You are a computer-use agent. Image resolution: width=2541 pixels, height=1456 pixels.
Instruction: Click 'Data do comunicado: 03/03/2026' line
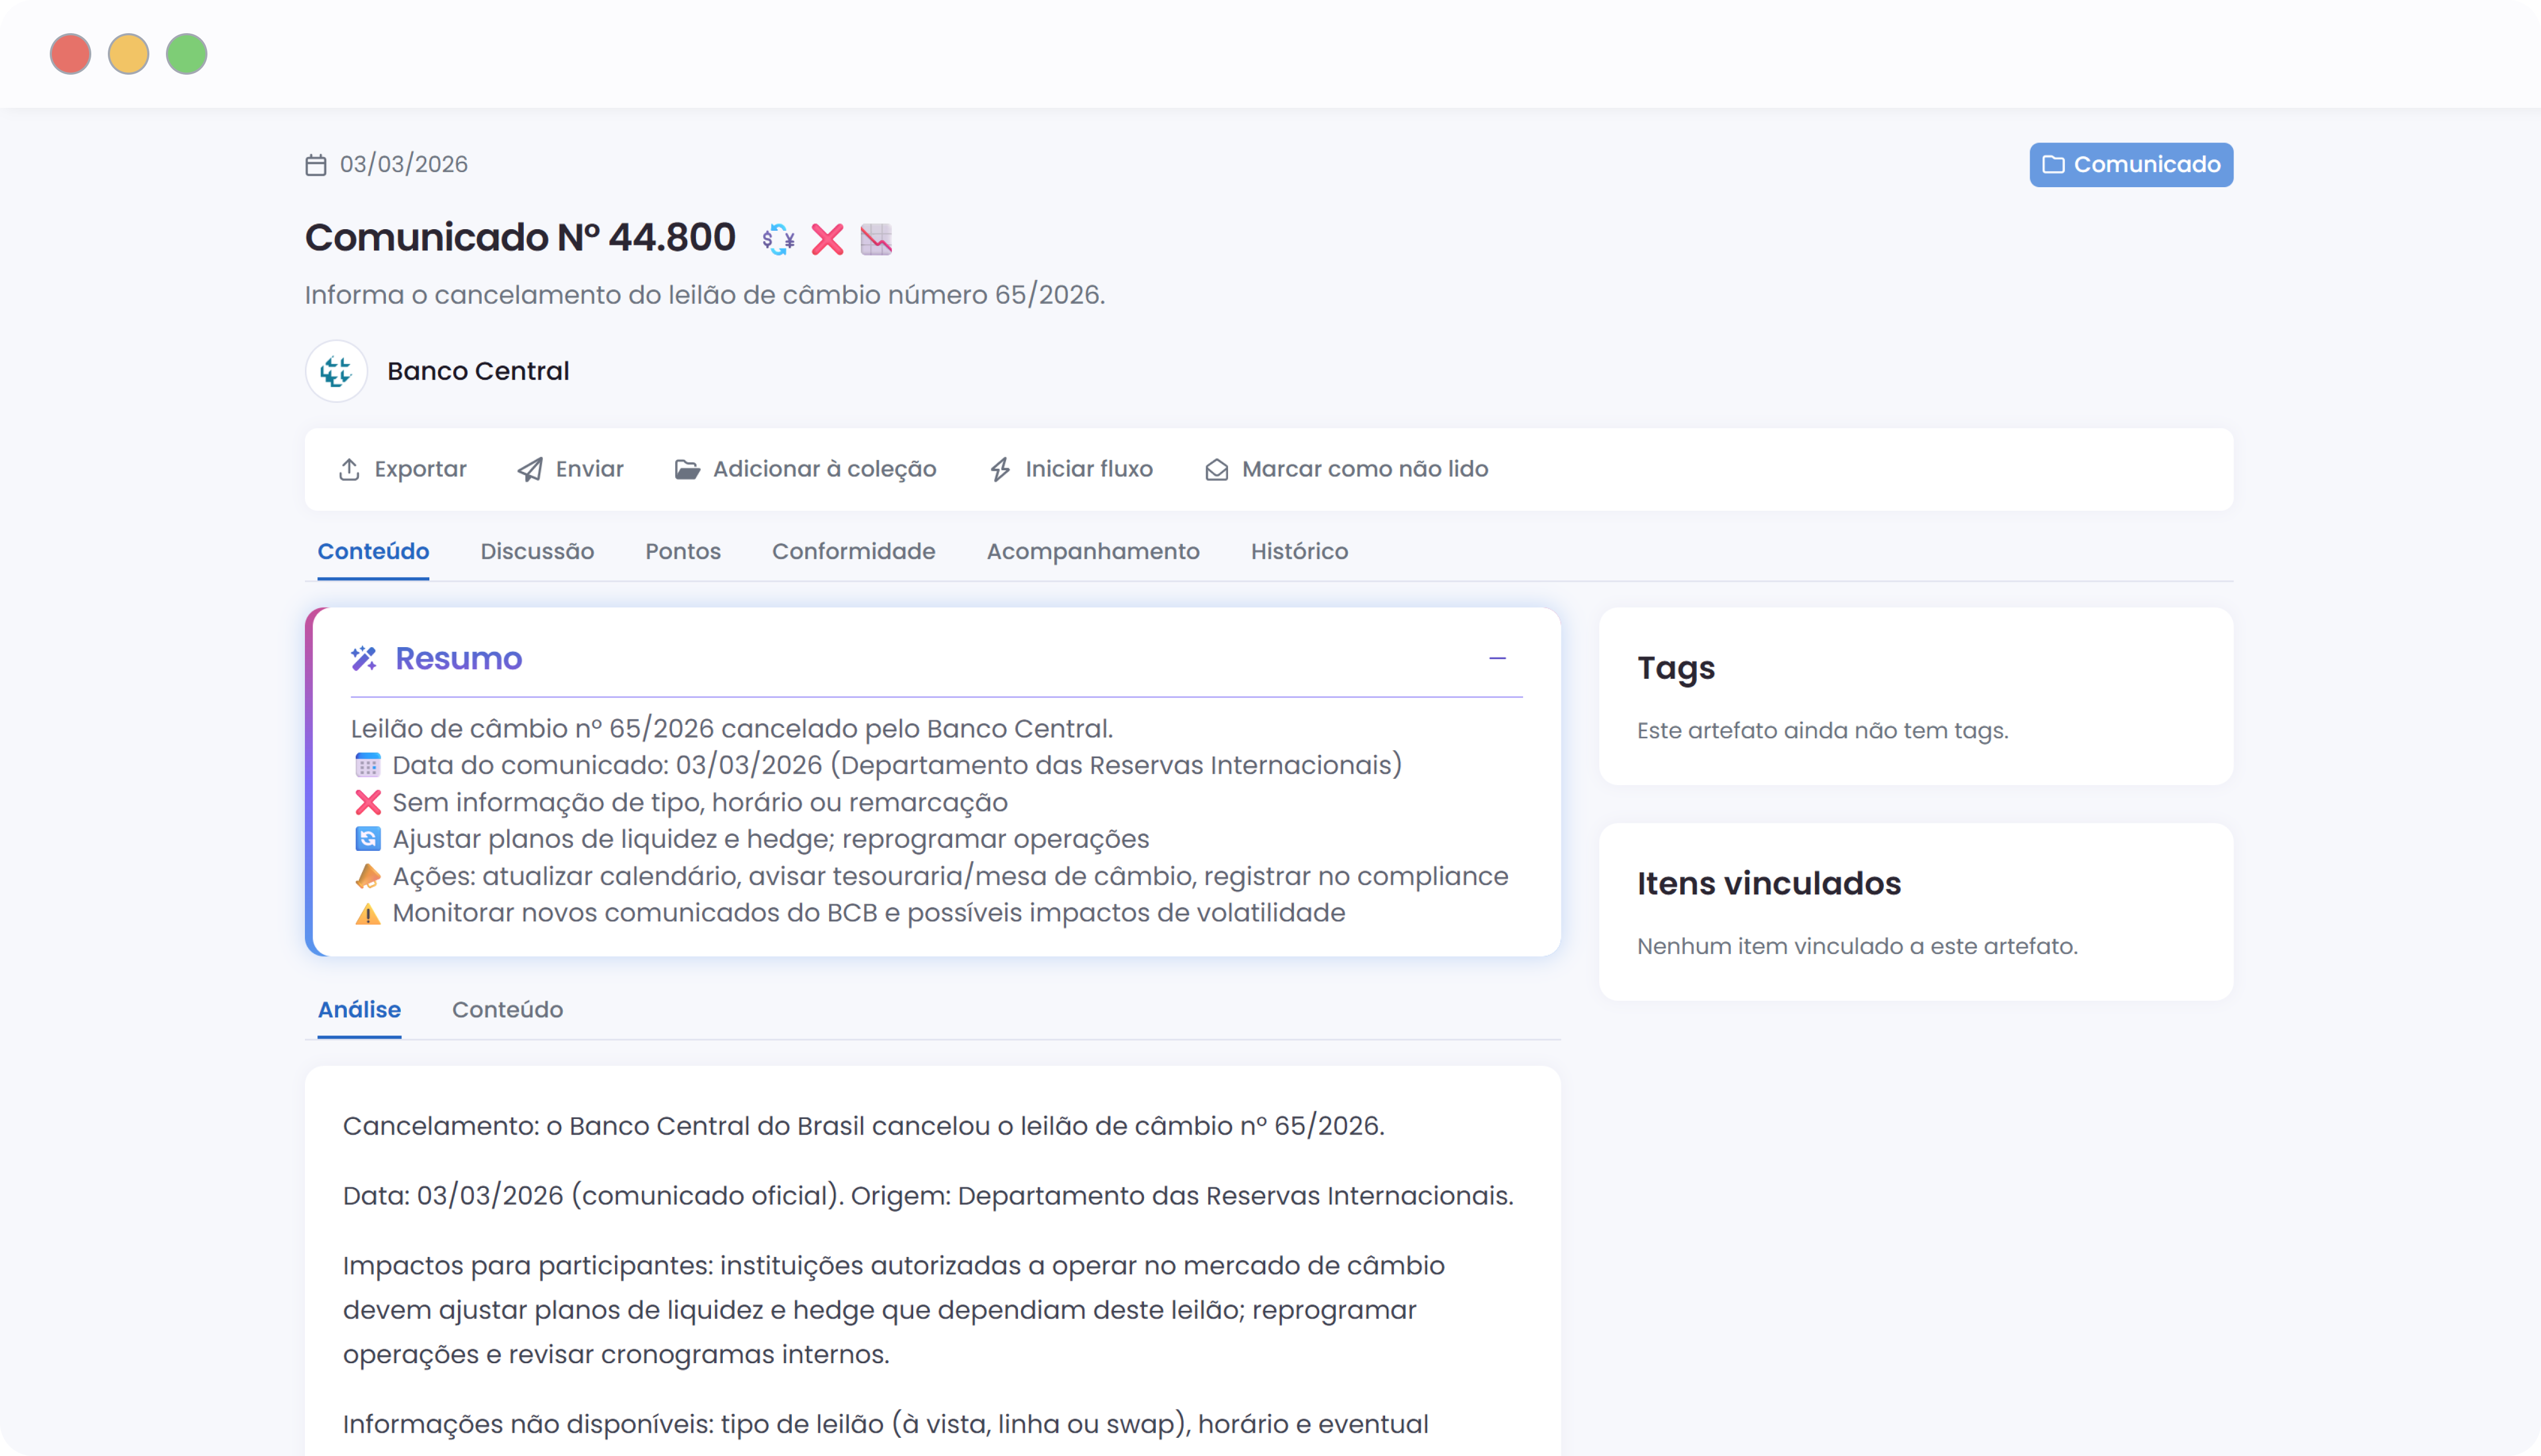[897, 765]
